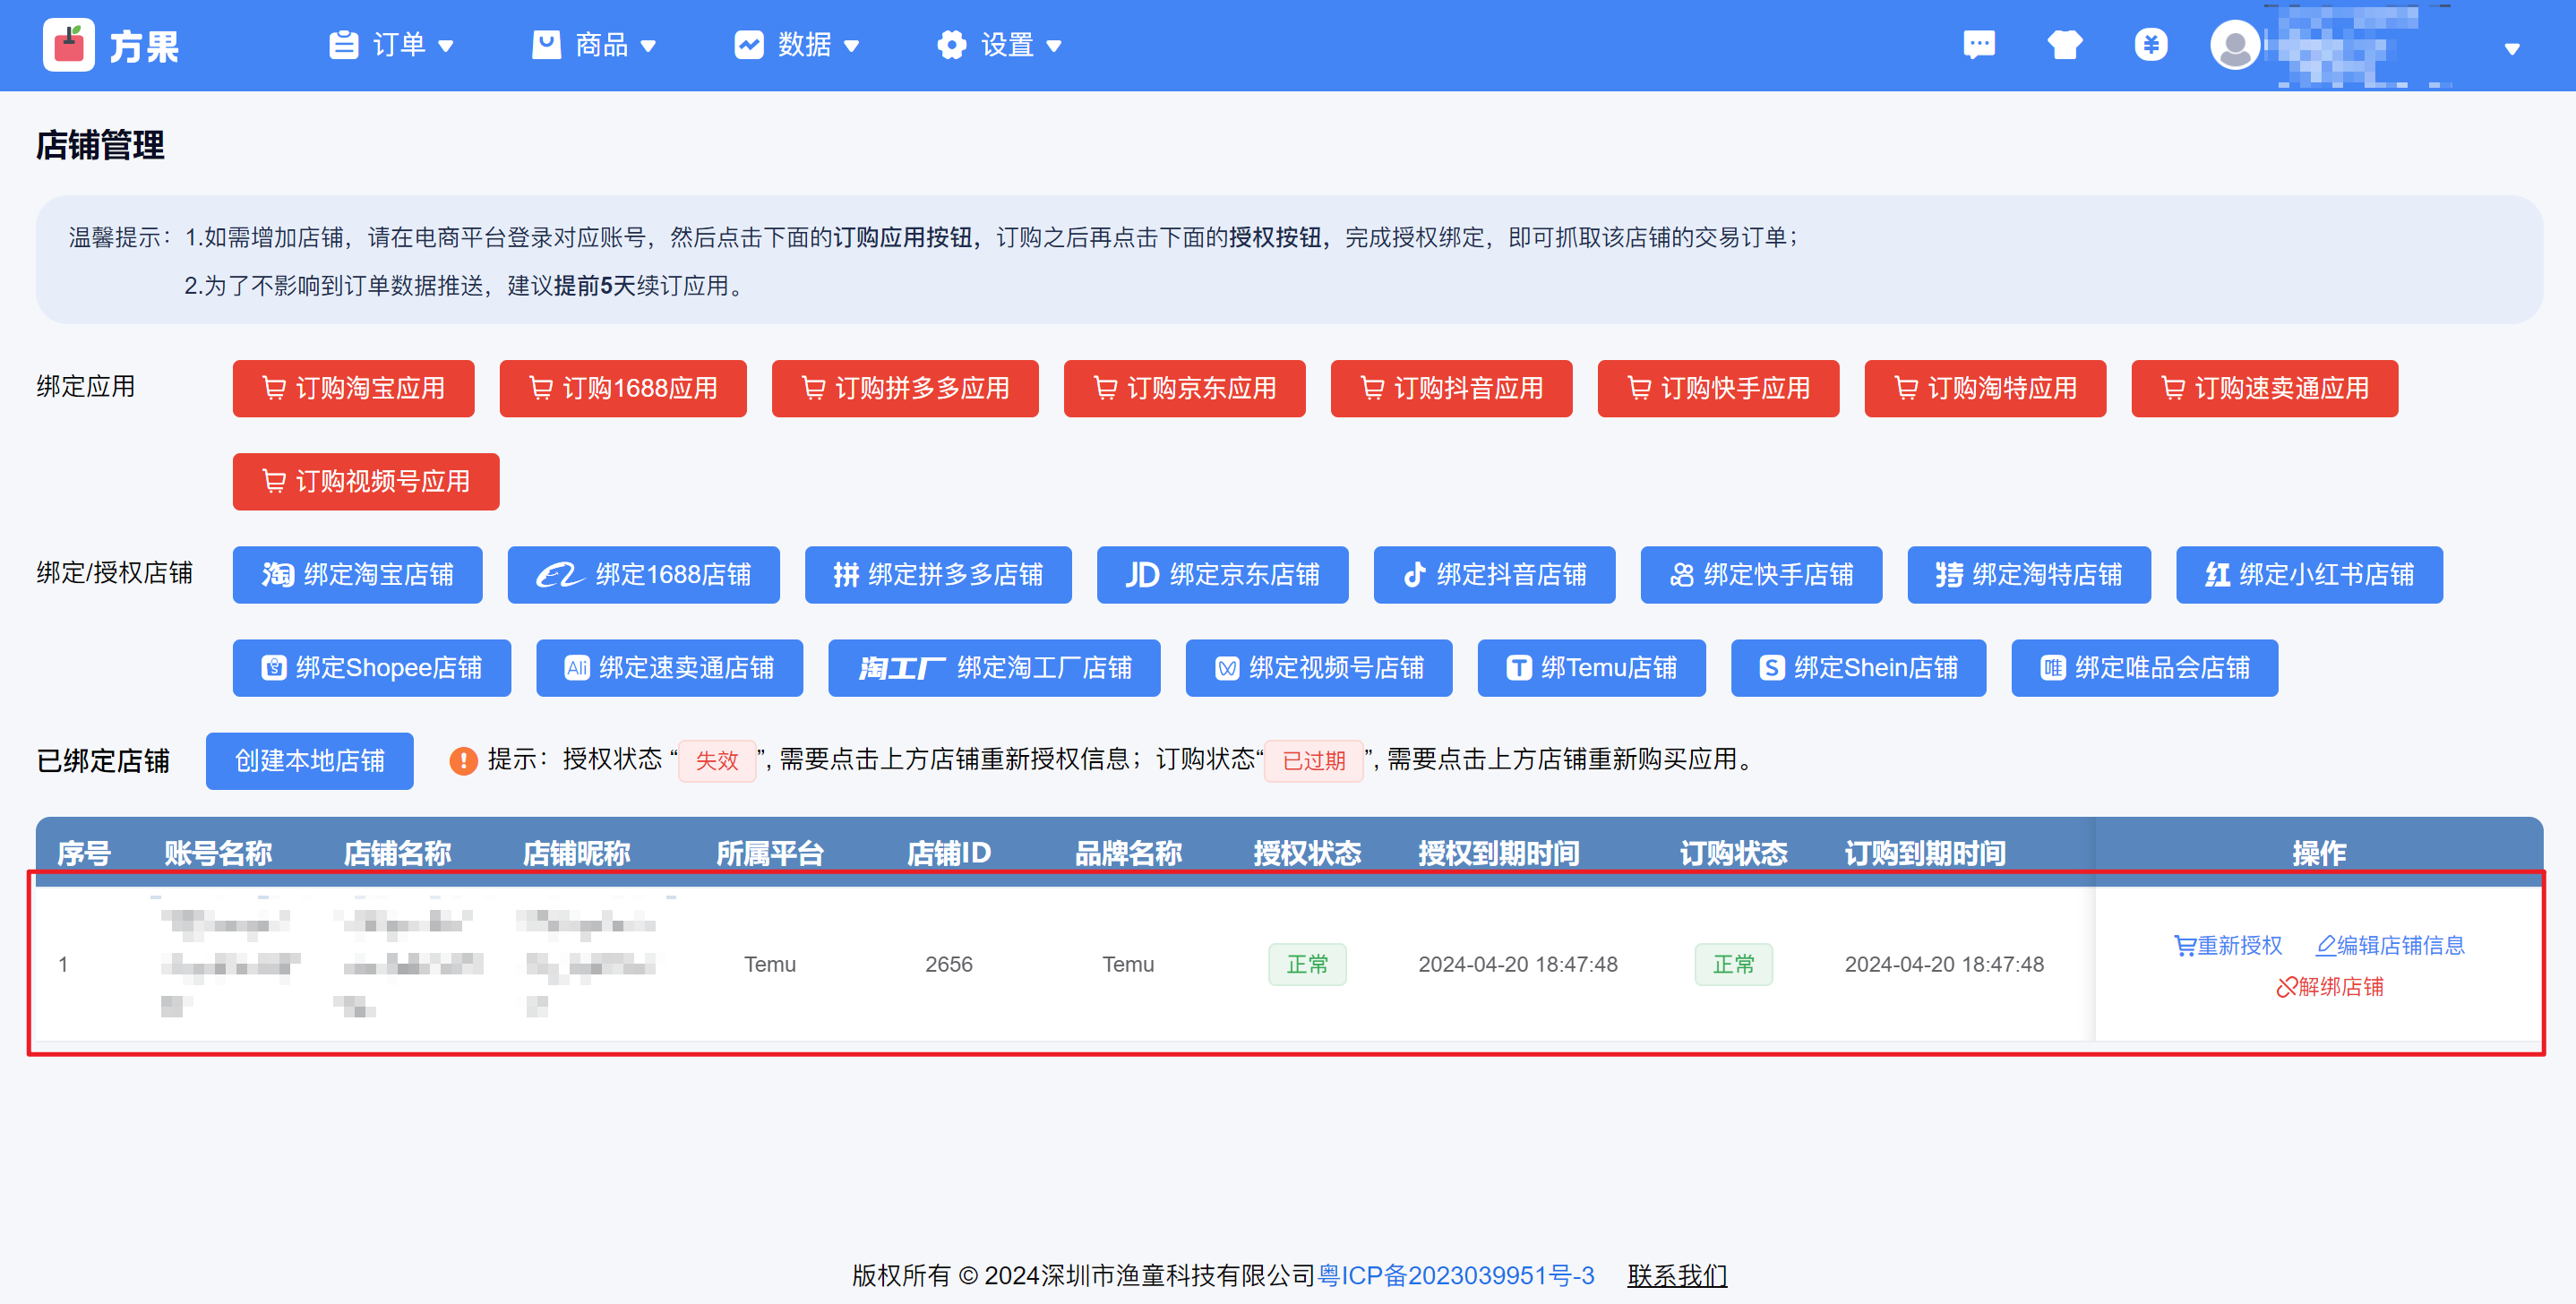Click the yen currency icon in header

pyautogui.click(x=2150, y=45)
